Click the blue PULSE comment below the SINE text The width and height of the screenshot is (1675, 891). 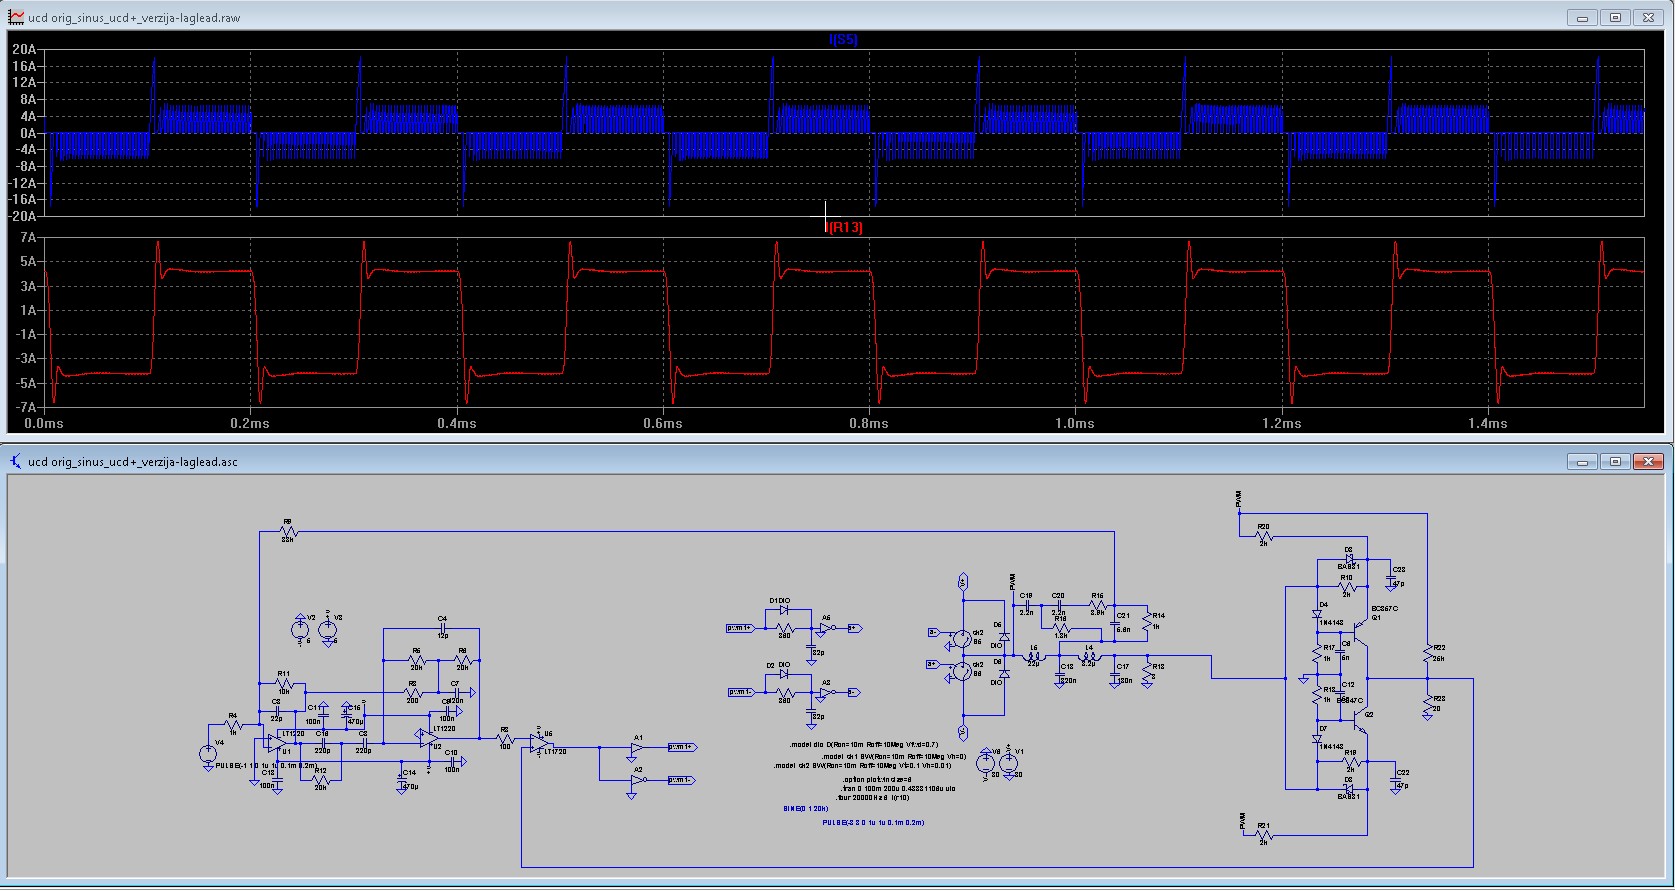[x=874, y=822]
